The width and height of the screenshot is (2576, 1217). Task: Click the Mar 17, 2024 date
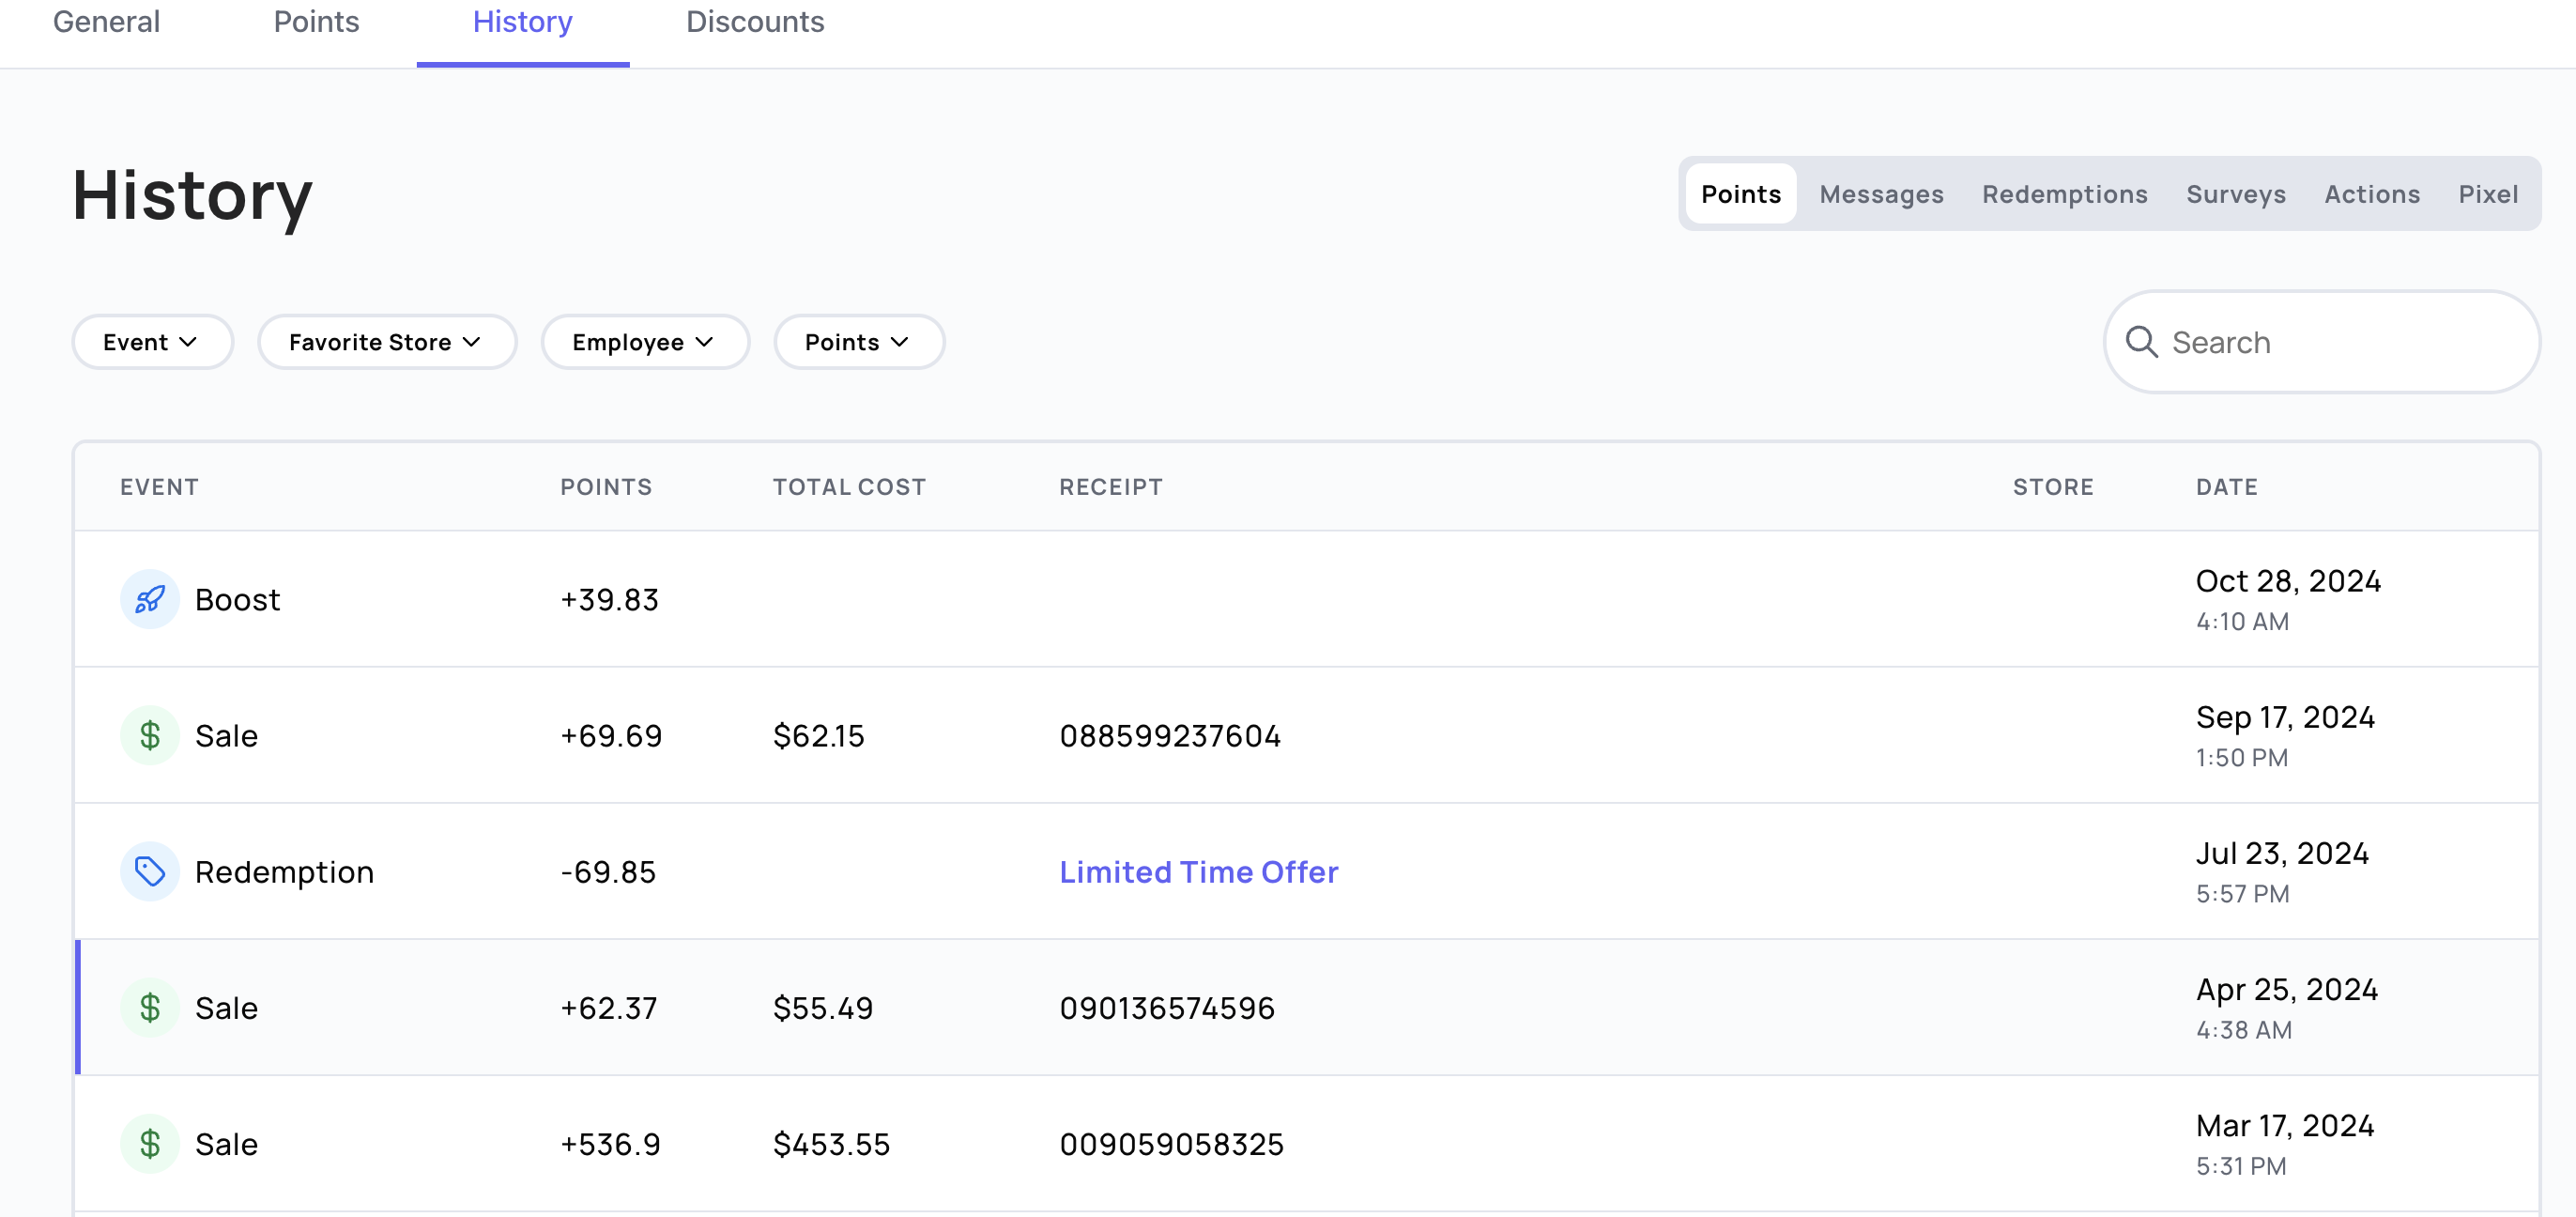click(2285, 1125)
